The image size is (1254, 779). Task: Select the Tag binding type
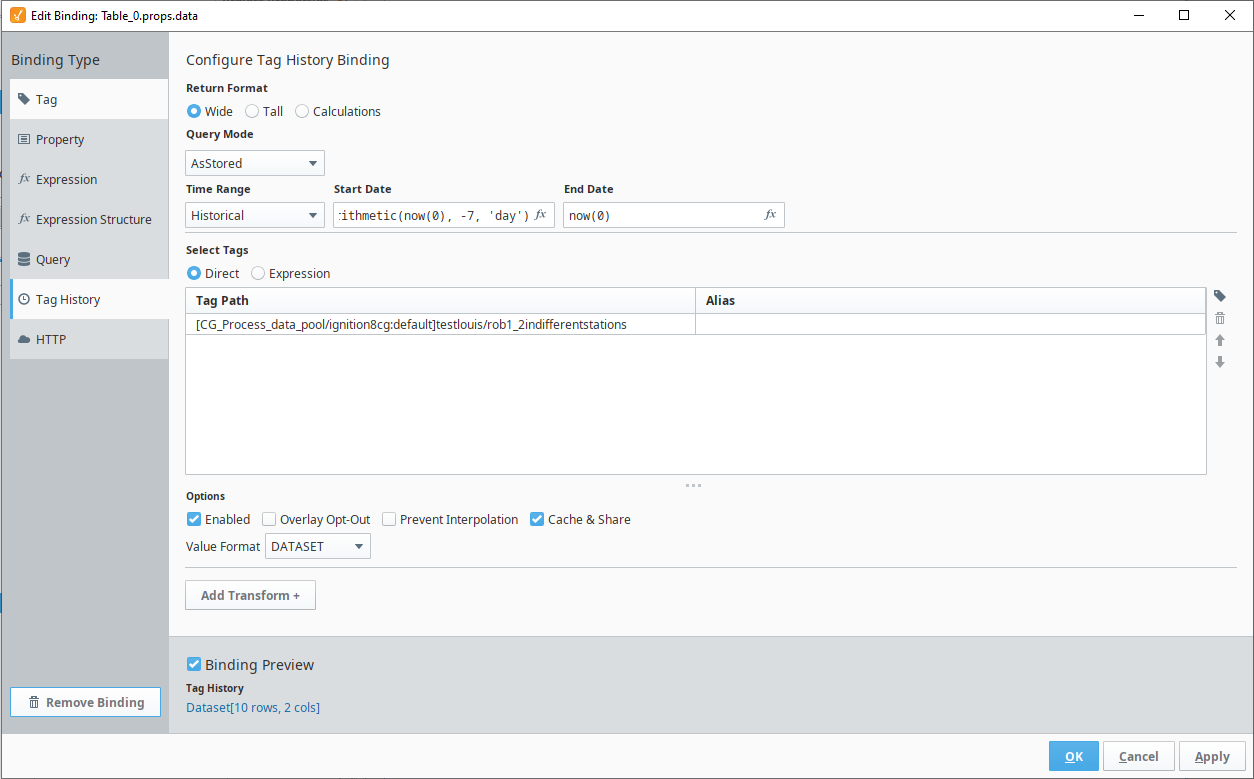89,99
